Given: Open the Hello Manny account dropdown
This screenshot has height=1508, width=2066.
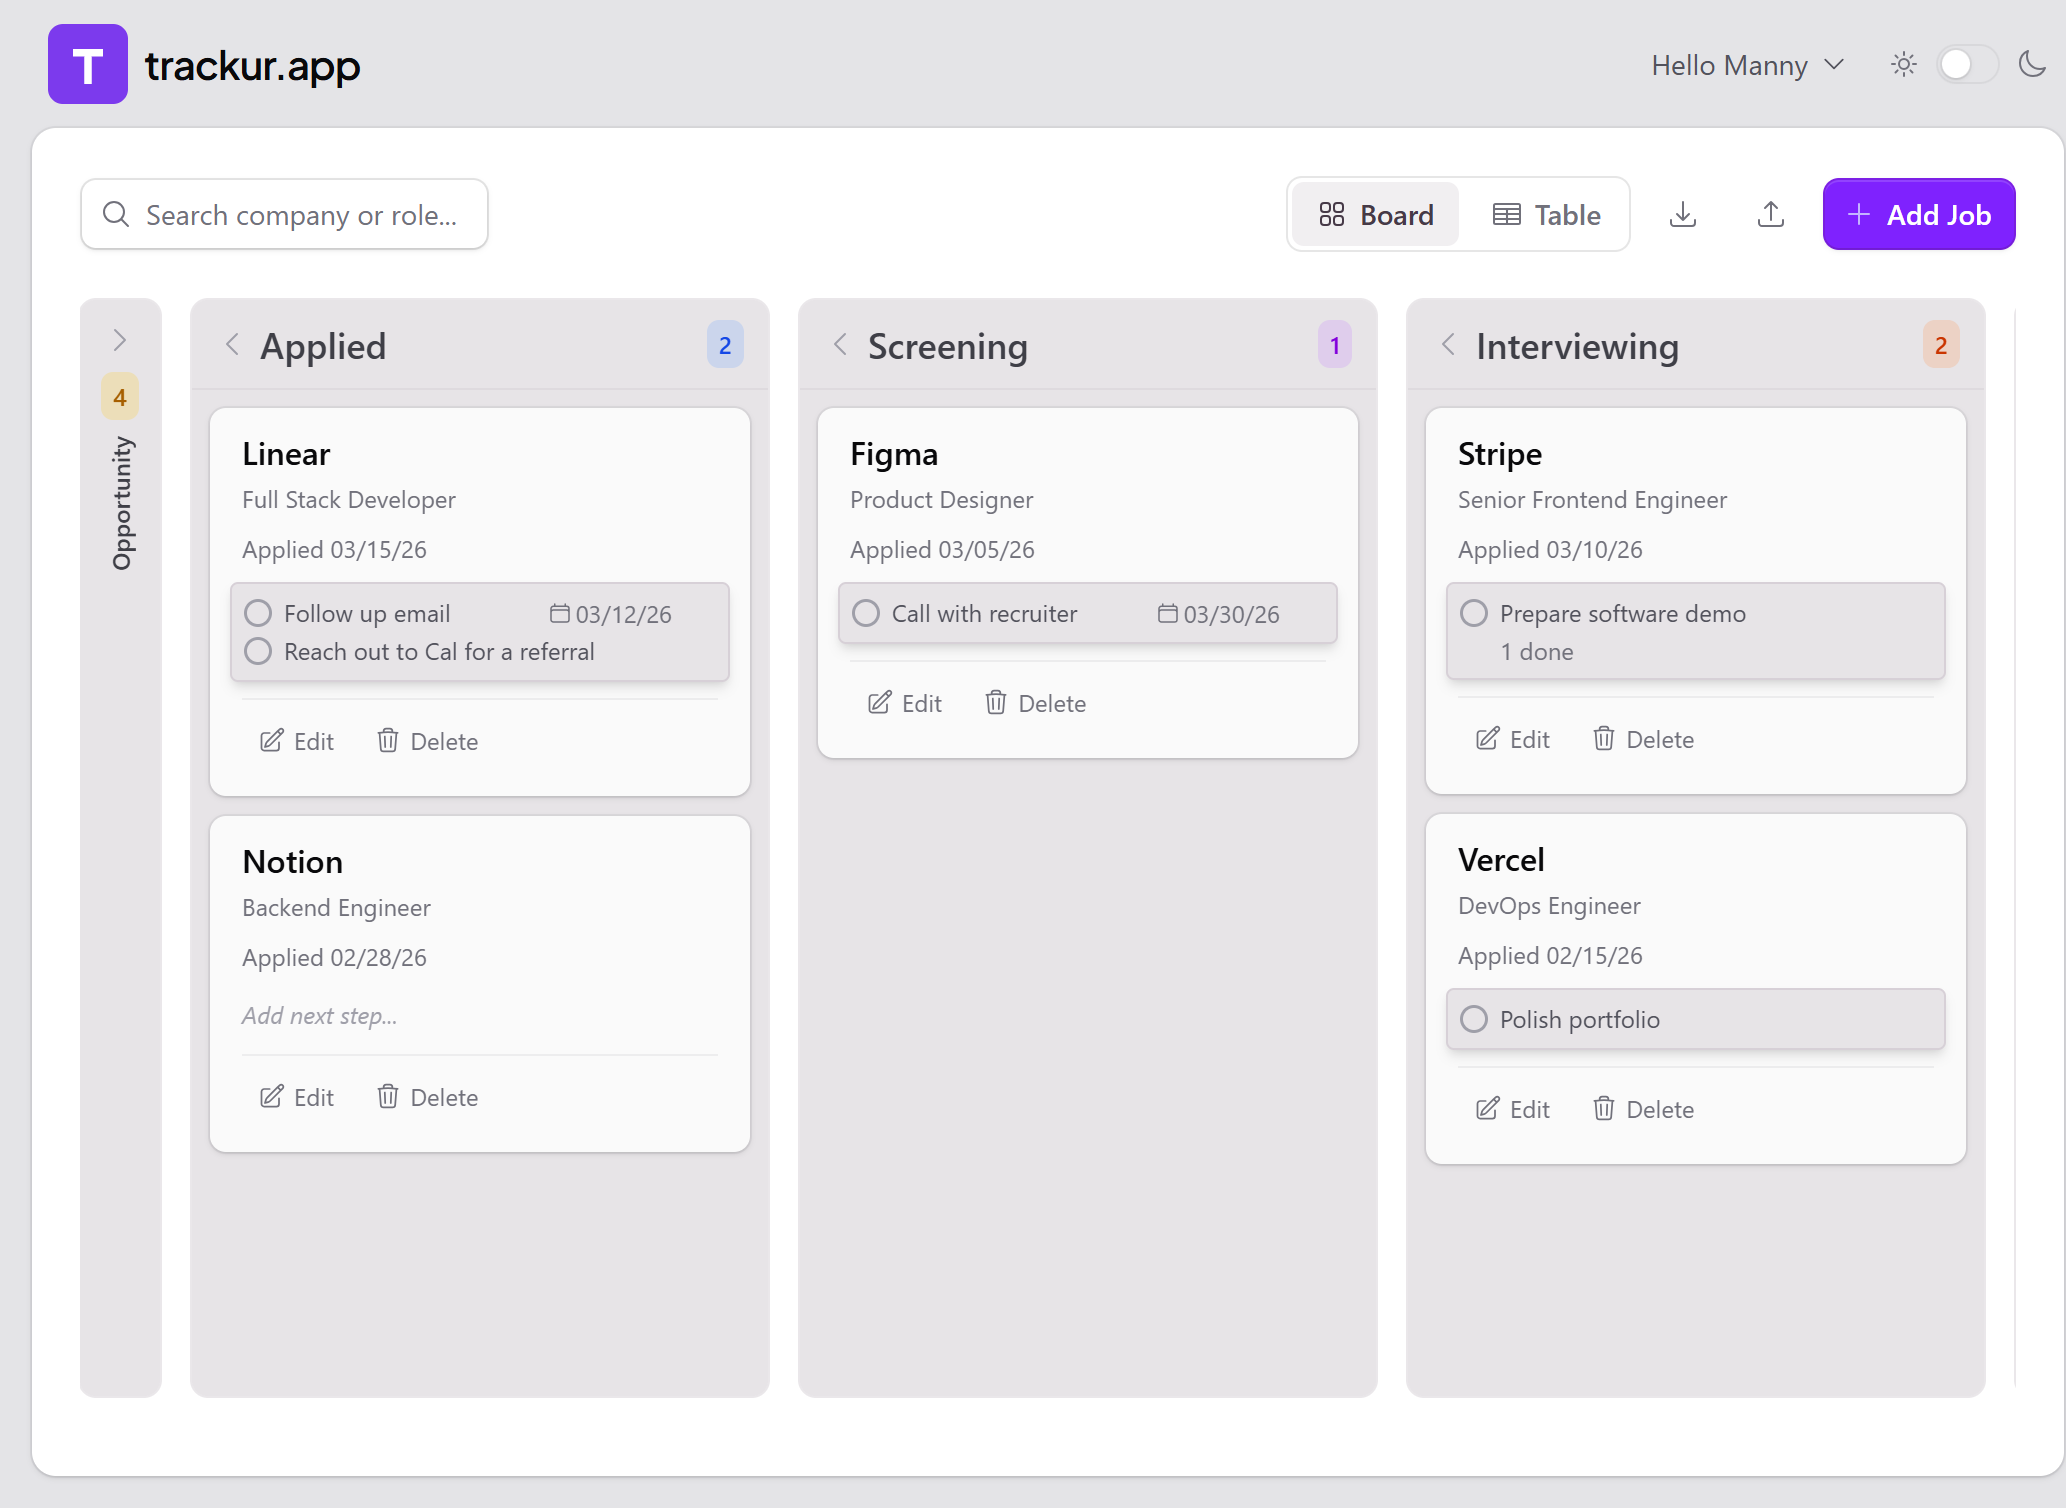Looking at the screenshot, I should [1748, 64].
